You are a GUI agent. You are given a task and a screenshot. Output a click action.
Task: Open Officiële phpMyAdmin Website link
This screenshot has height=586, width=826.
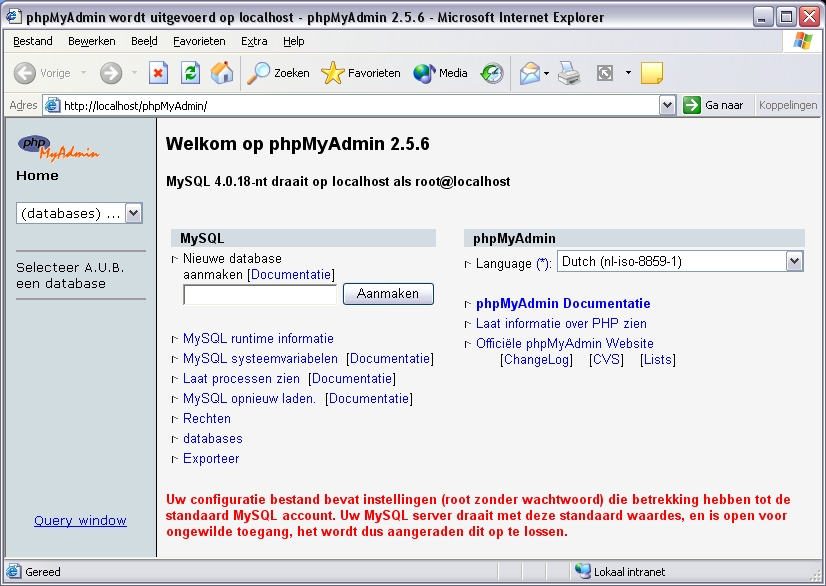click(x=565, y=344)
